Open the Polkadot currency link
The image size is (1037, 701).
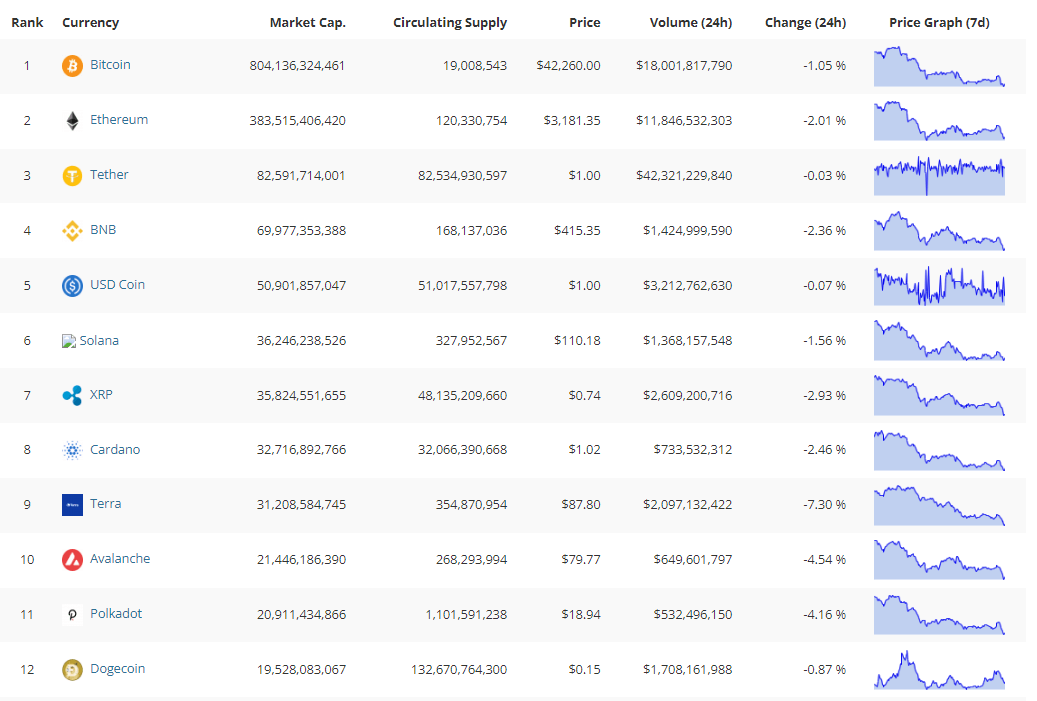click(x=116, y=613)
